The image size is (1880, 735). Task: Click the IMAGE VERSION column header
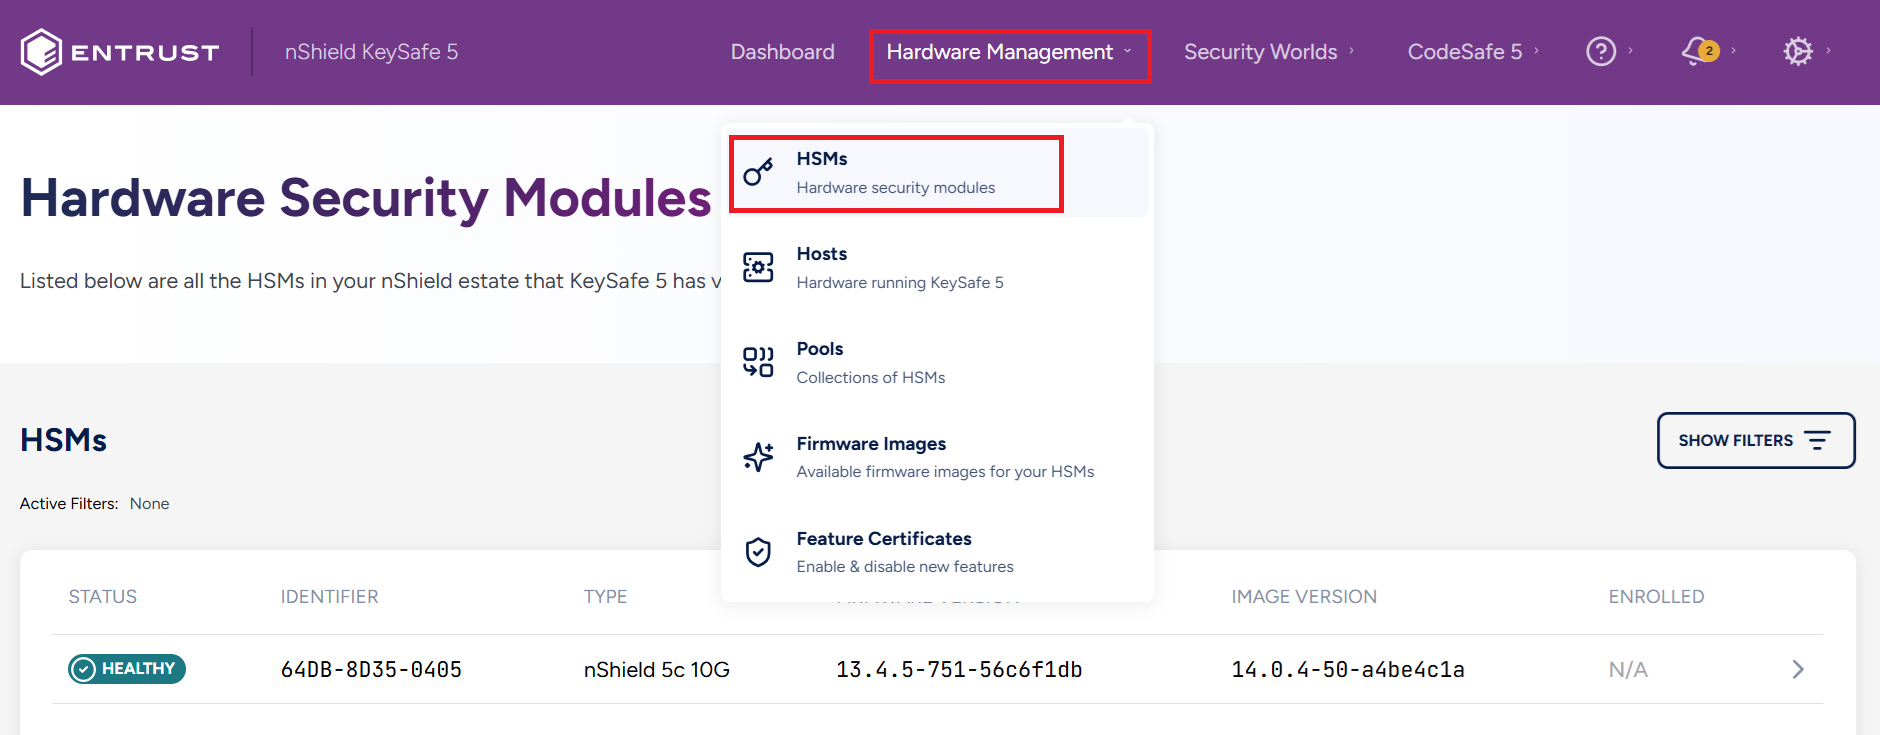pyautogui.click(x=1304, y=597)
